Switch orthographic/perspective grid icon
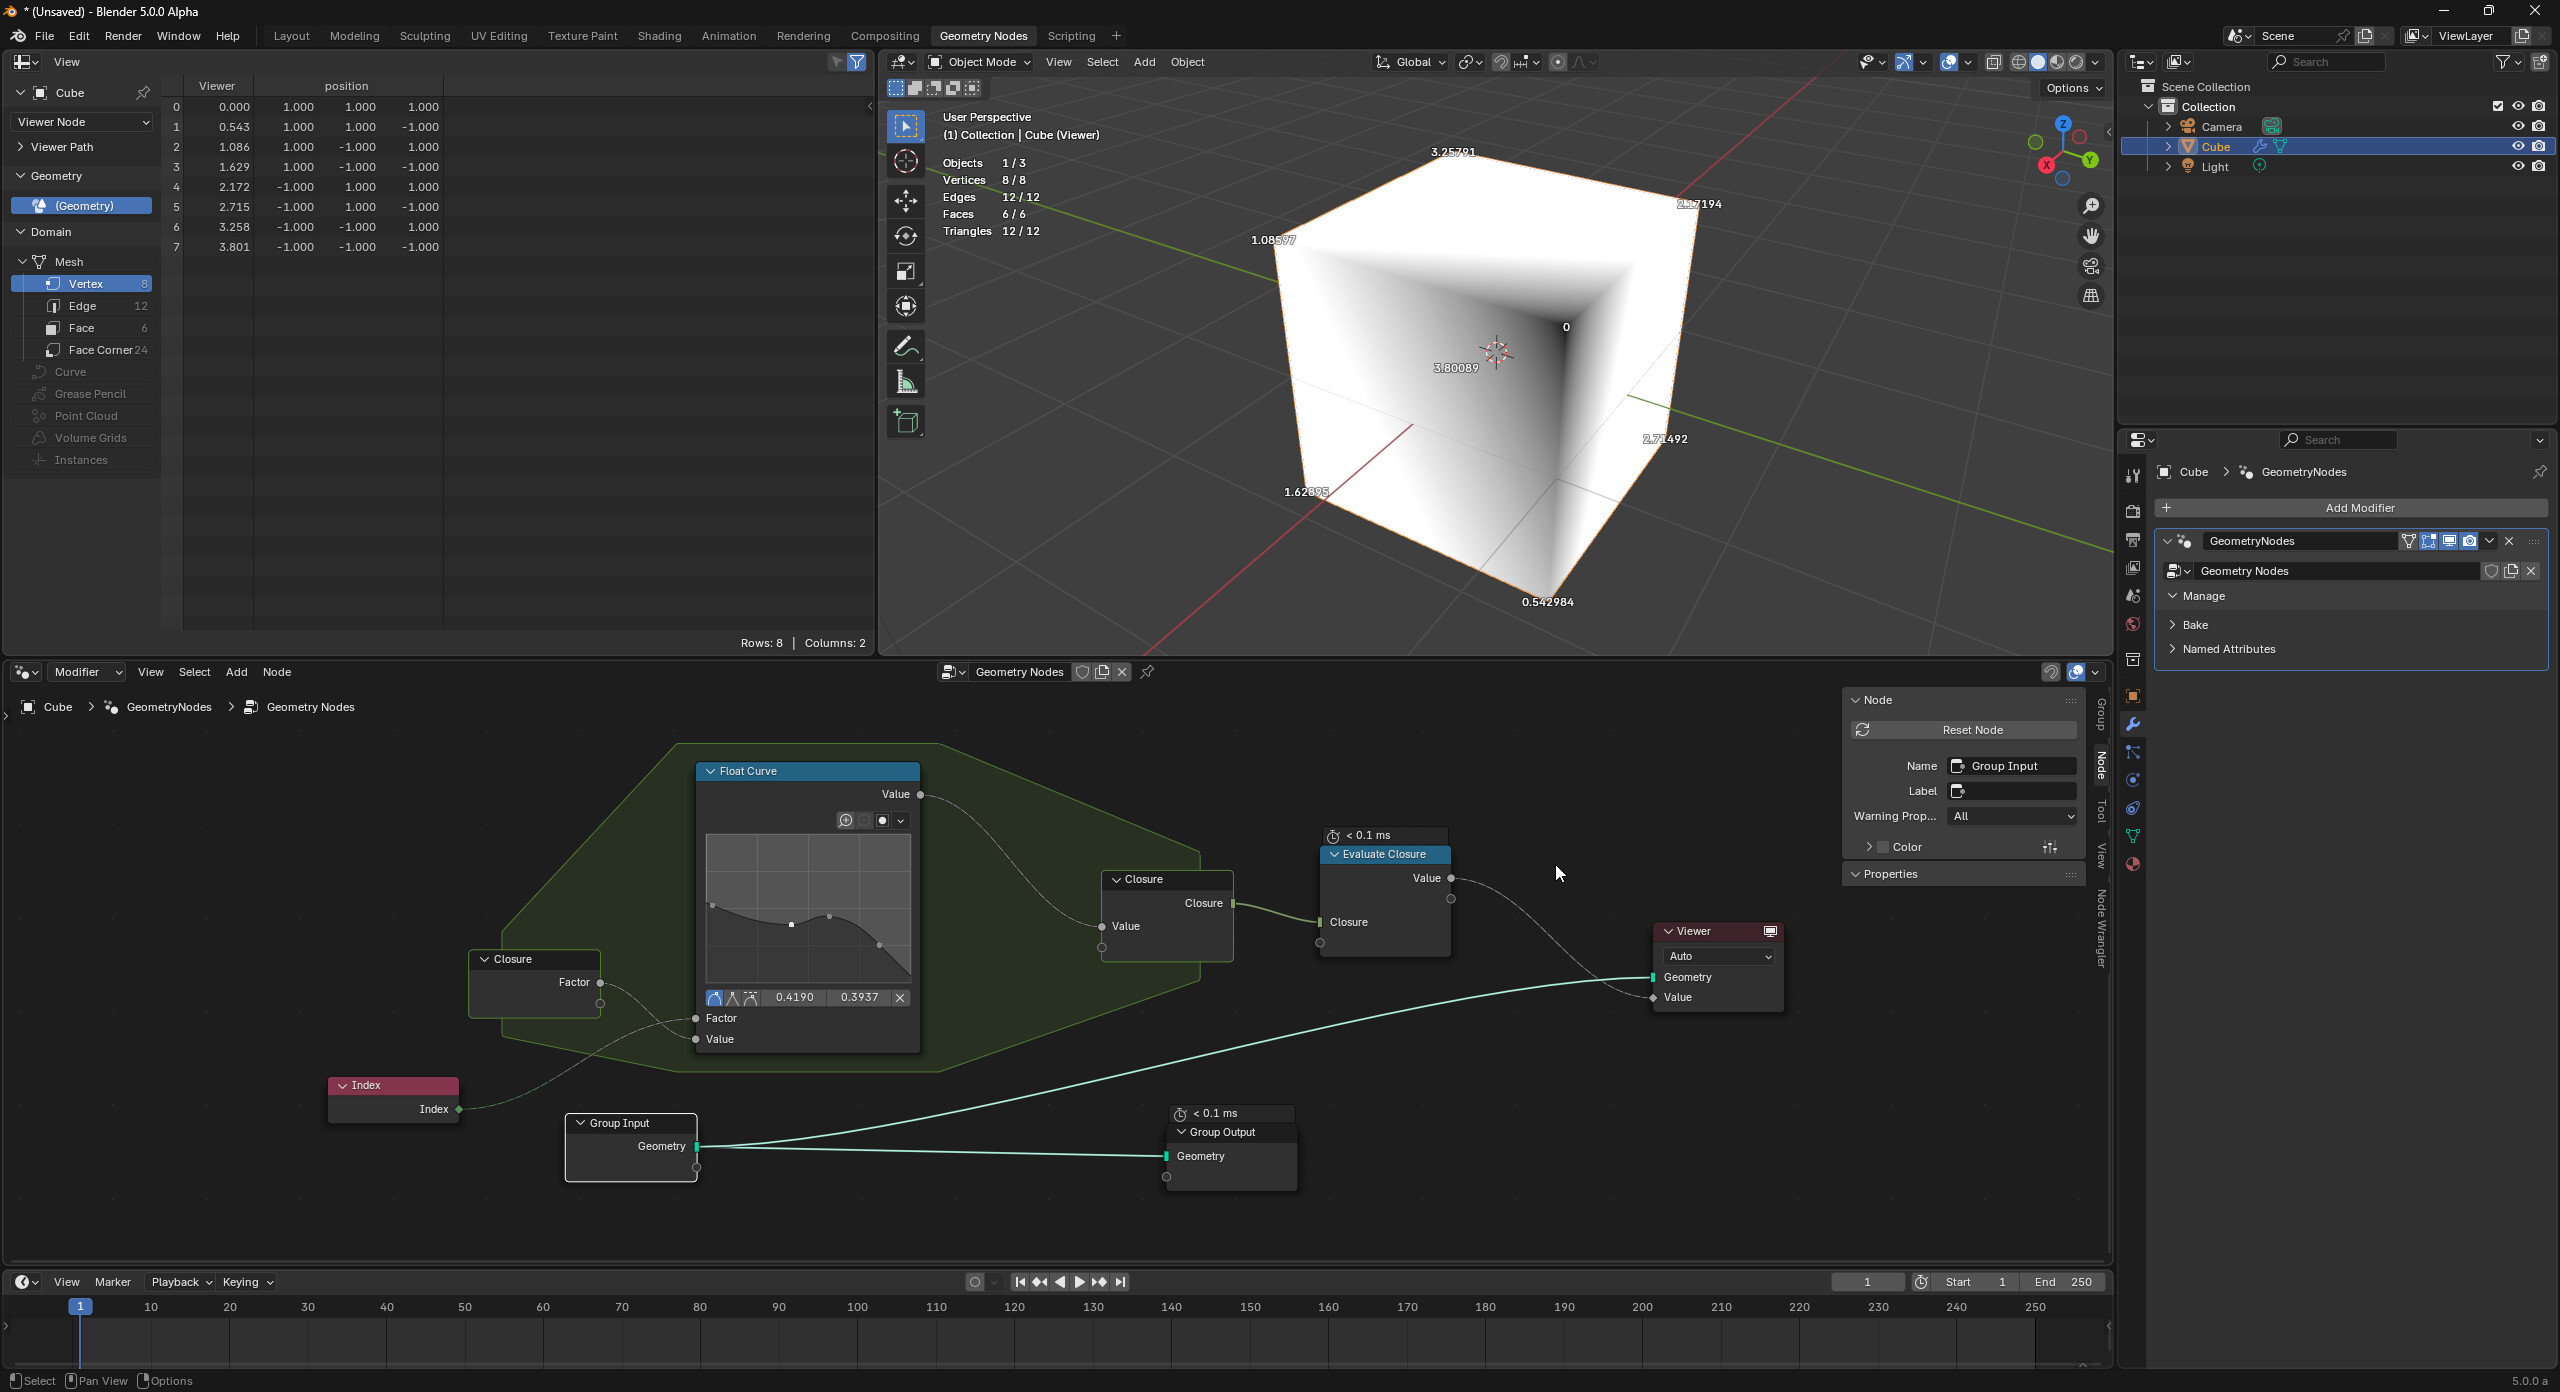The width and height of the screenshot is (2560, 1392). click(x=2090, y=296)
